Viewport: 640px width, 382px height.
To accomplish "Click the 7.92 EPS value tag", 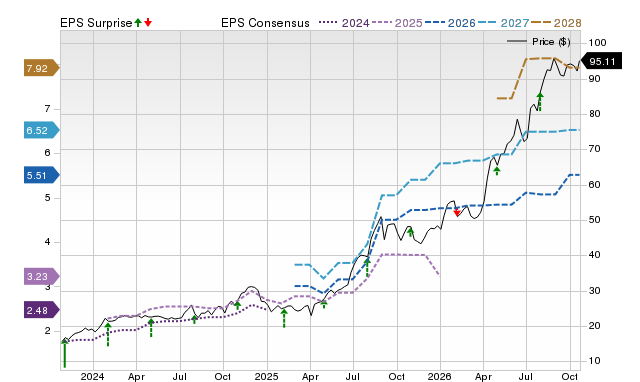I will pos(42,68).
